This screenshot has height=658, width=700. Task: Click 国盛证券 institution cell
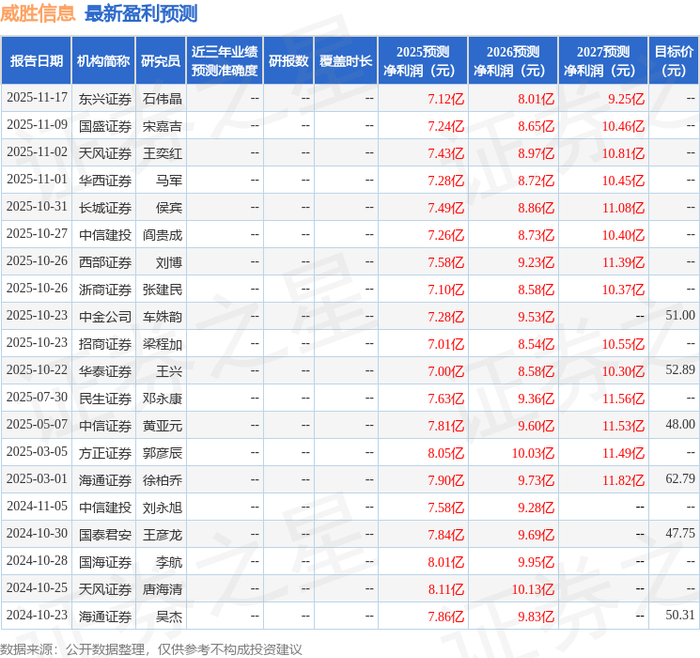tap(105, 126)
